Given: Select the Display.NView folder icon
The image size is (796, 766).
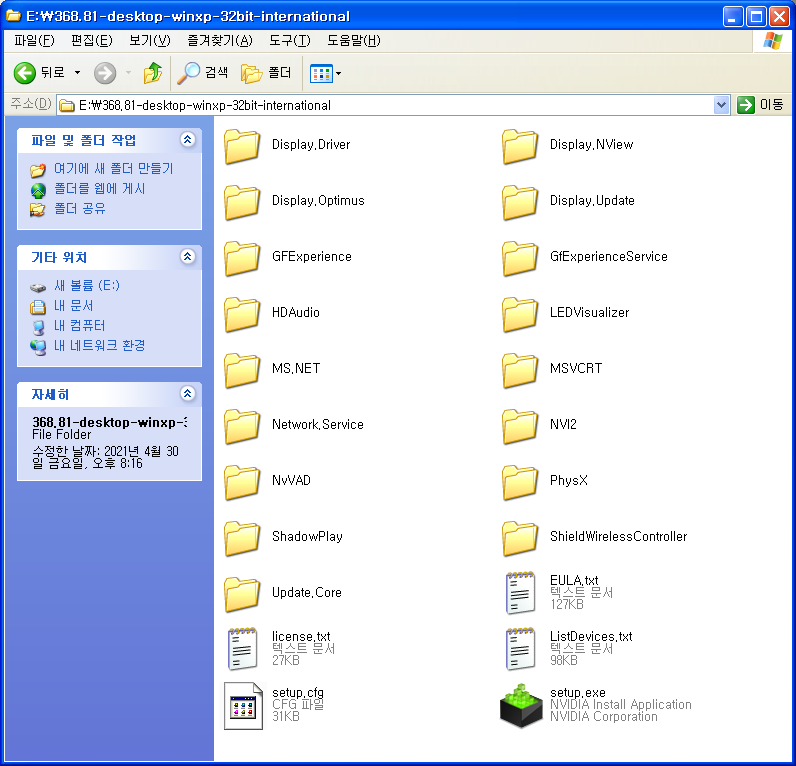Looking at the screenshot, I should [x=520, y=146].
